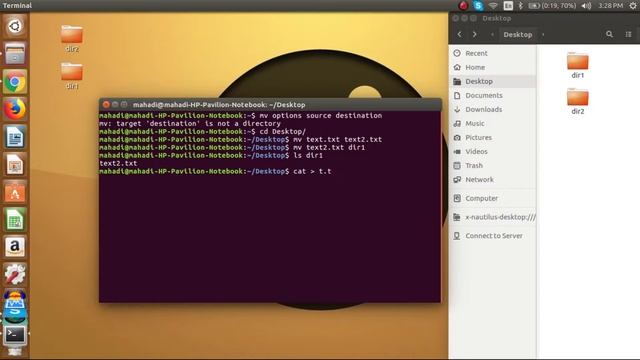Open the Files manager from the dock

(15, 53)
